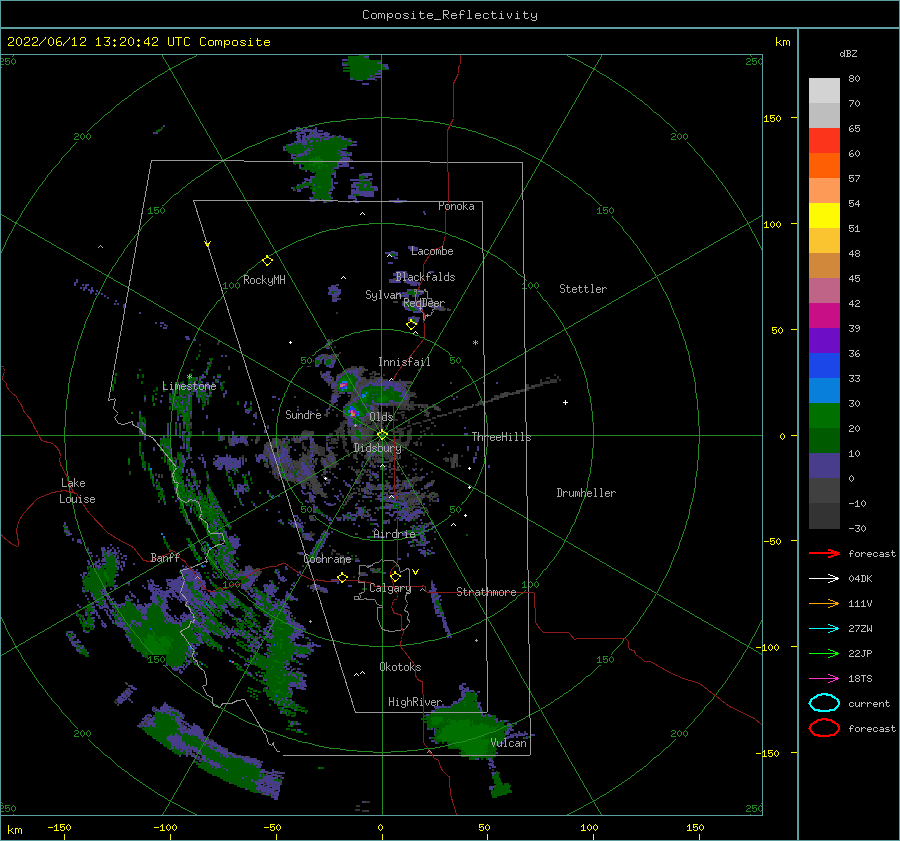The height and width of the screenshot is (841, 900).
Task: Click the red 60–65 dBZ color swatch
Action: pos(824,141)
